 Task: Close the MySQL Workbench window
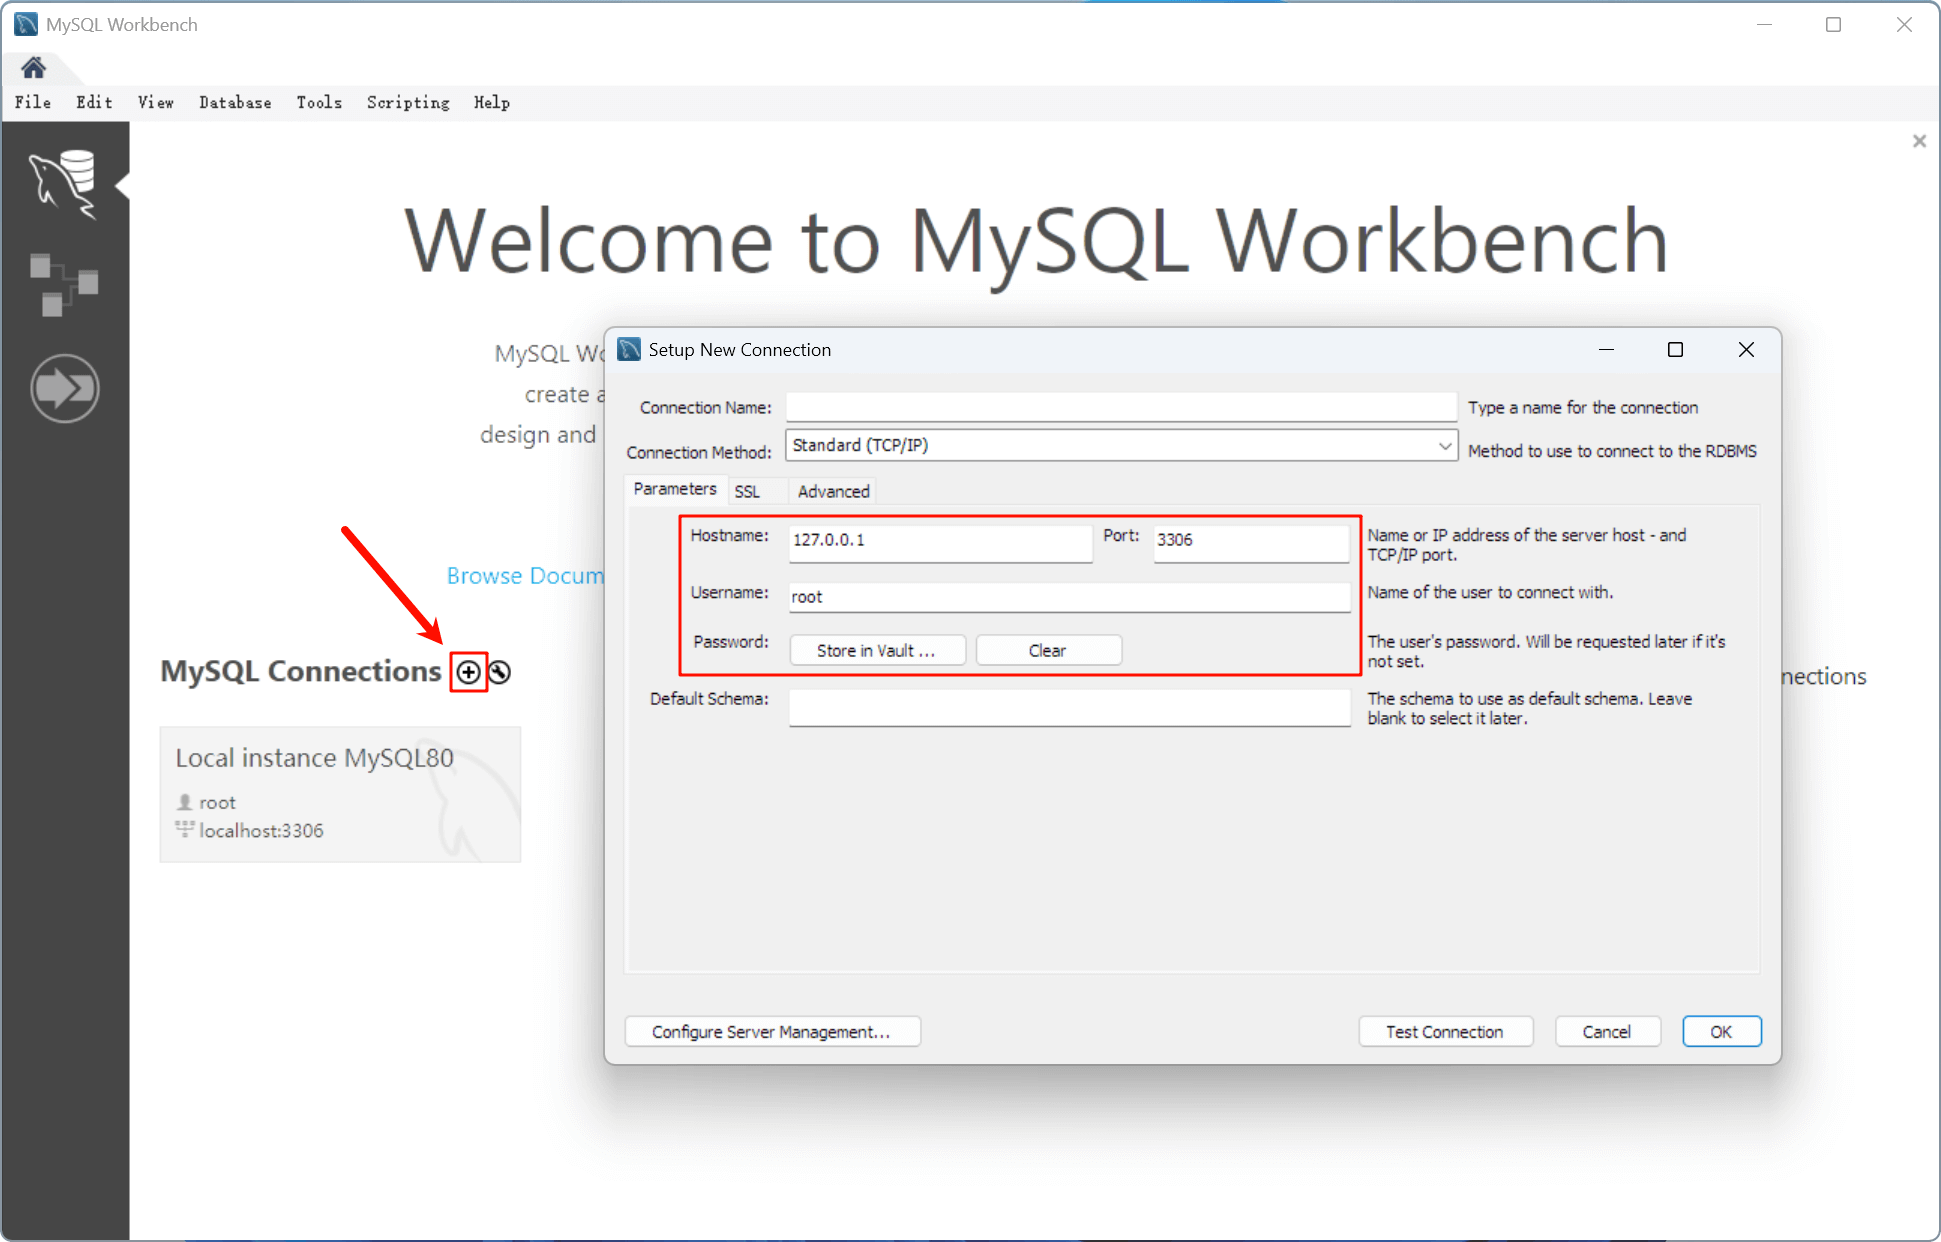1904,24
